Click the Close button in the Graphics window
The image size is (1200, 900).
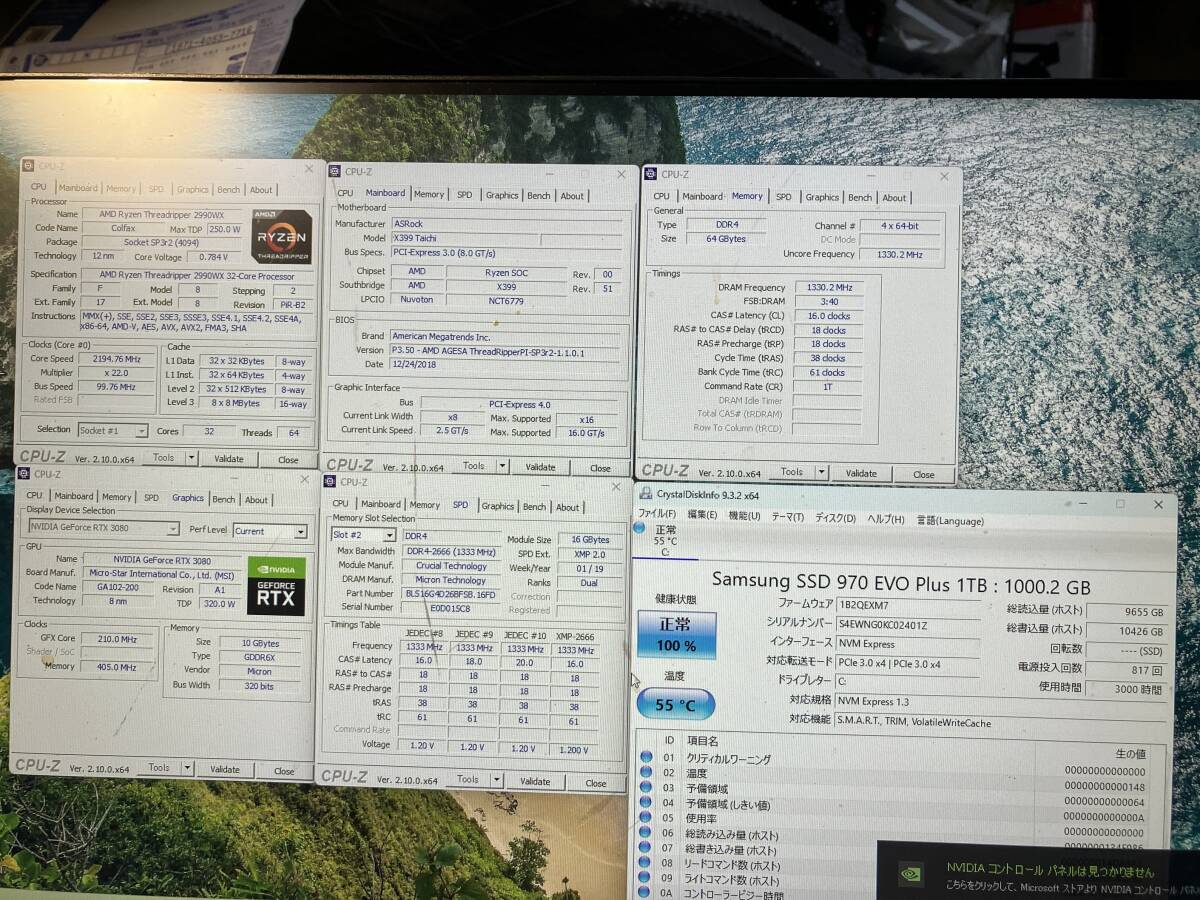285,771
